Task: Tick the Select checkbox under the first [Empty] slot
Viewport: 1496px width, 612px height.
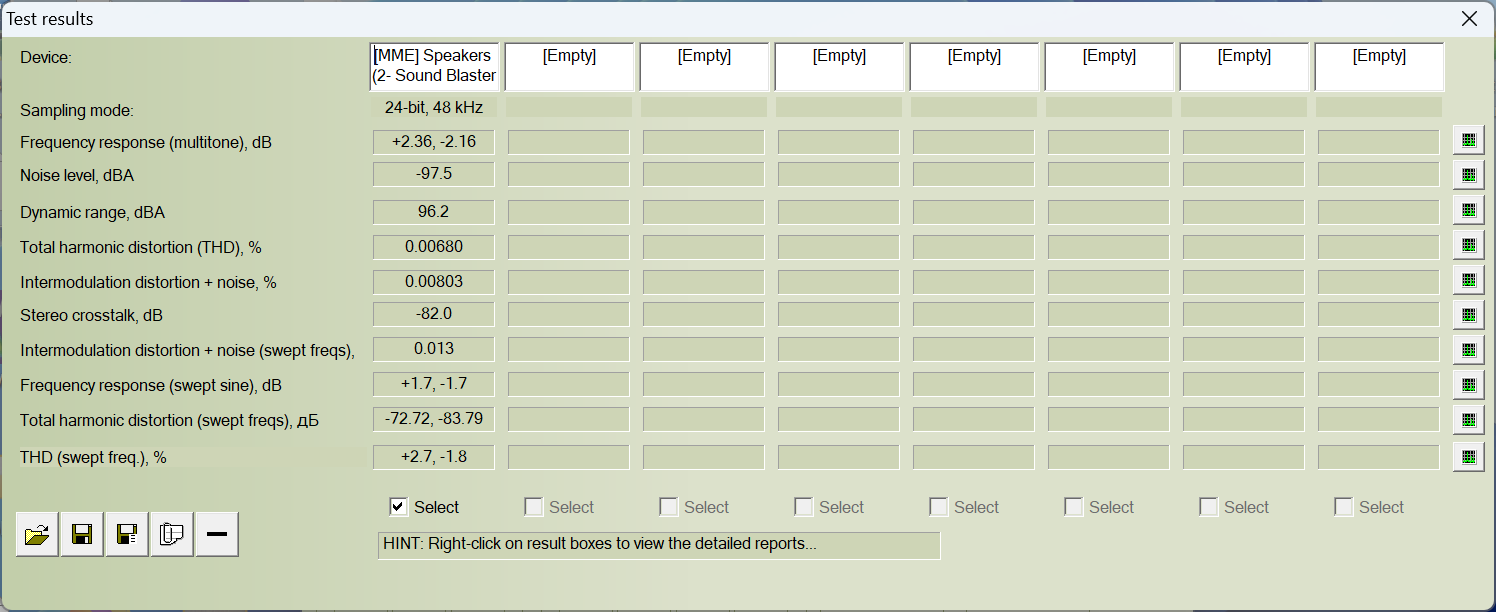Action: coord(534,507)
